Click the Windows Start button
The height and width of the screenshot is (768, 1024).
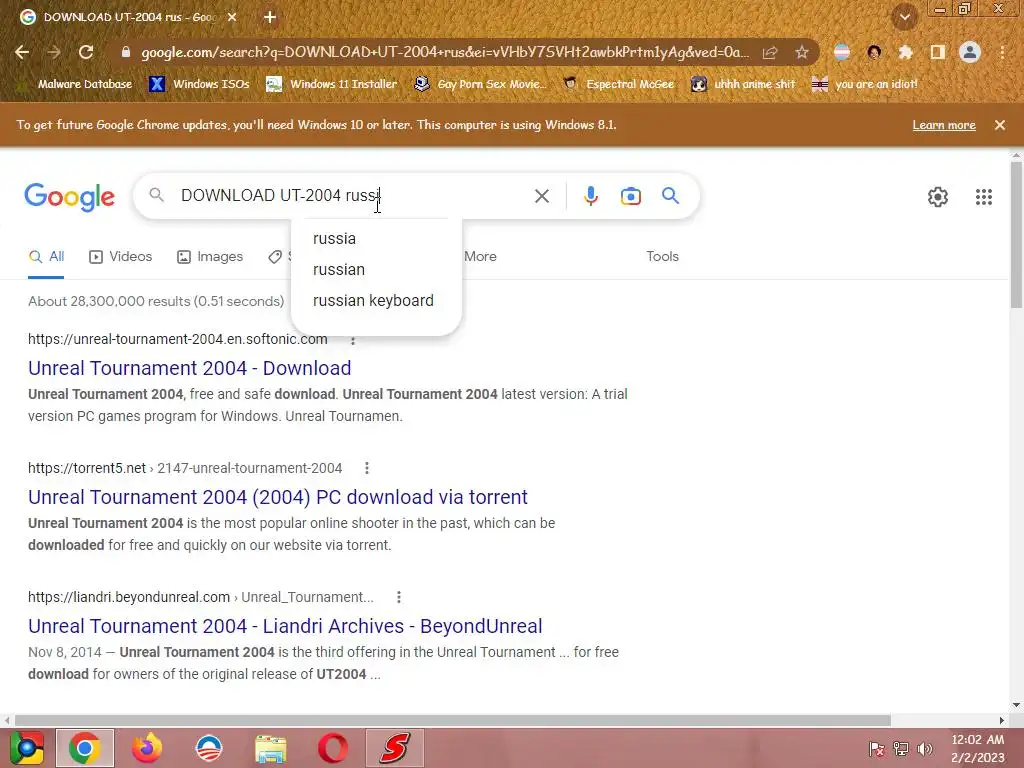pos(26,748)
